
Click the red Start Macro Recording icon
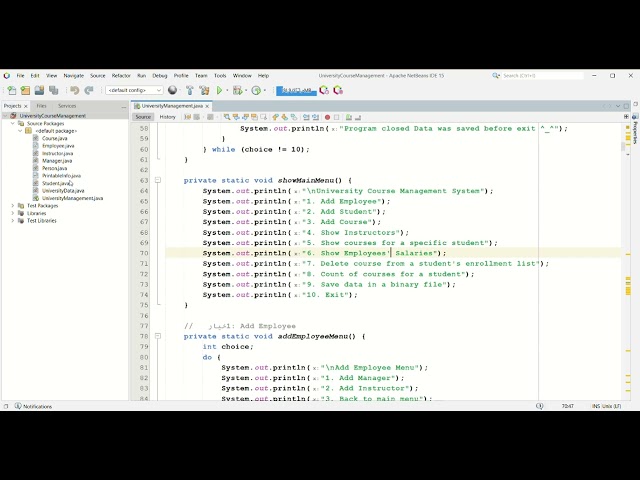pyautogui.click(x=327, y=117)
